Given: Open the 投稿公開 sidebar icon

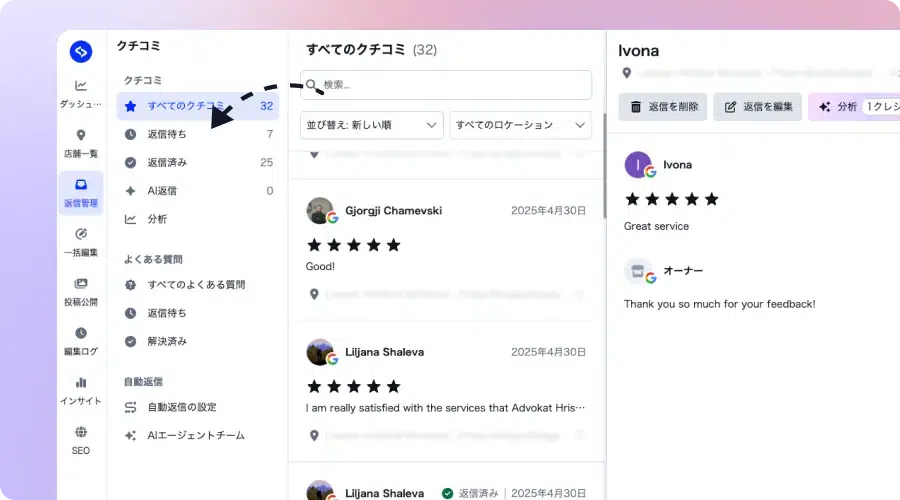Looking at the screenshot, I should tap(81, 284).
